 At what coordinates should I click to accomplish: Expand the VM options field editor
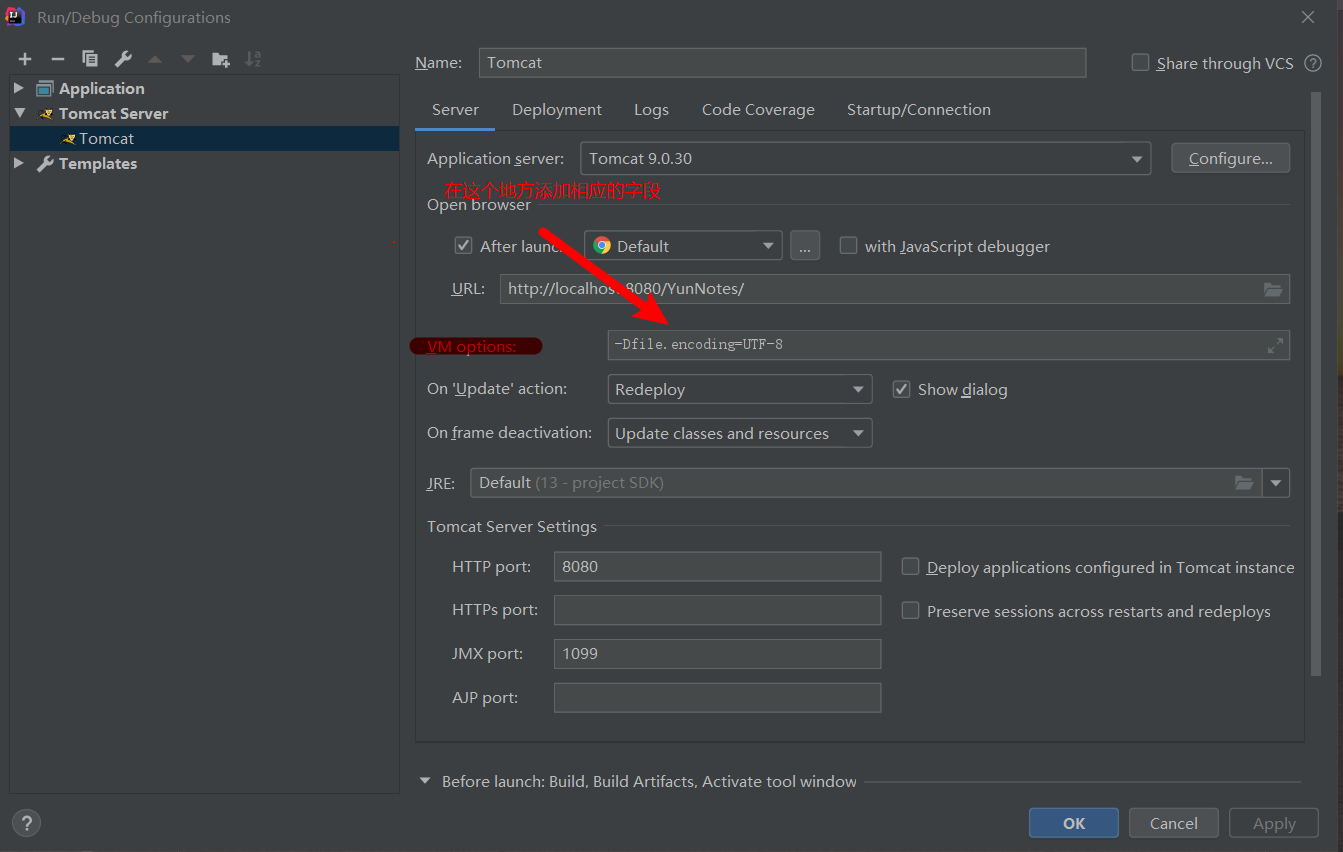pyautogui.click(x=1275, y=345)
